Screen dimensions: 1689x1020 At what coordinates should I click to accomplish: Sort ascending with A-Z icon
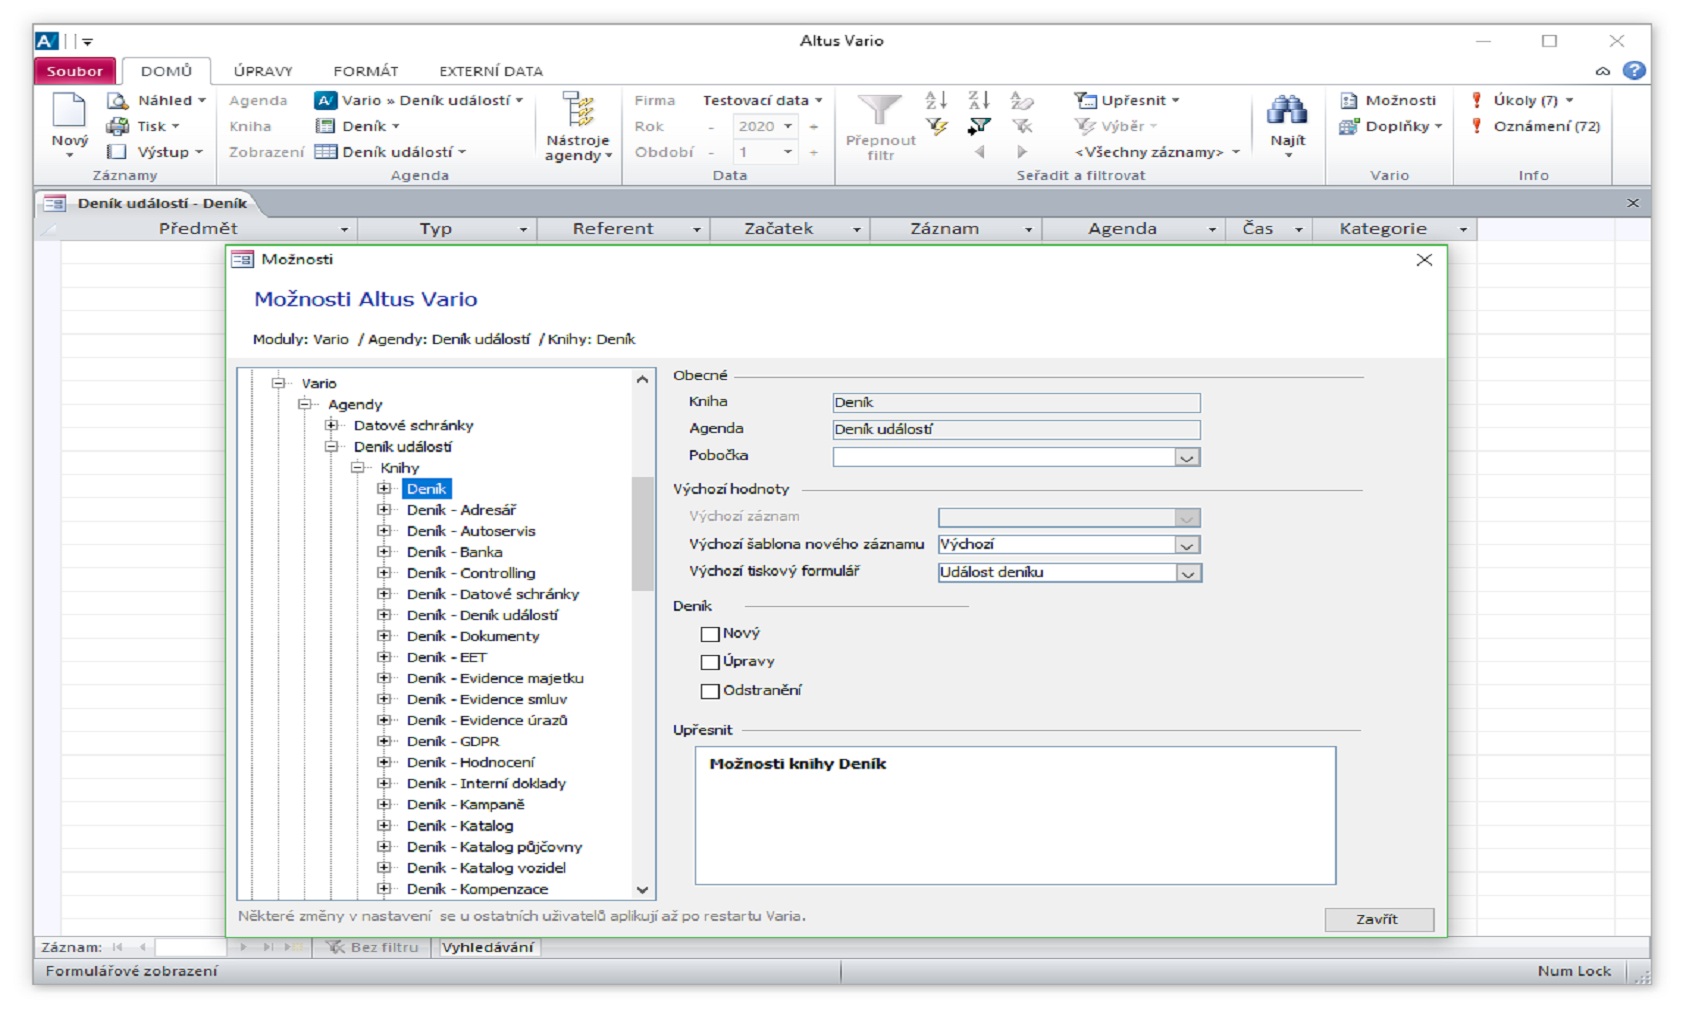(x=936, y=100)
